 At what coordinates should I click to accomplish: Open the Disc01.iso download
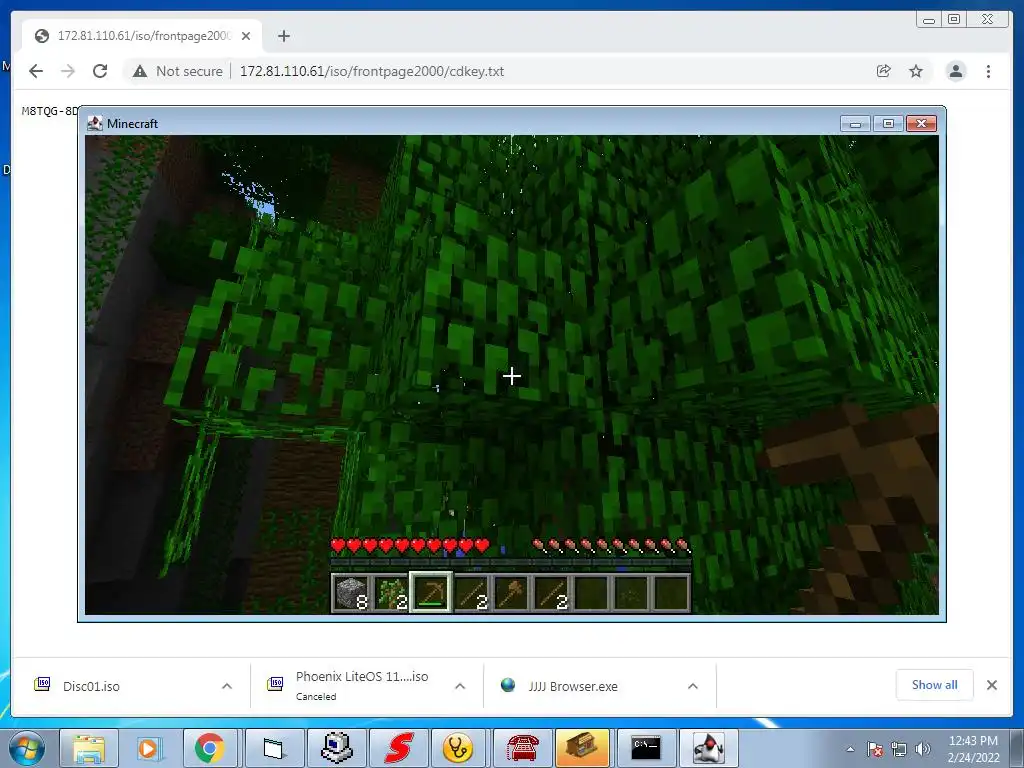pyautogui.click(x=91, y=686)
